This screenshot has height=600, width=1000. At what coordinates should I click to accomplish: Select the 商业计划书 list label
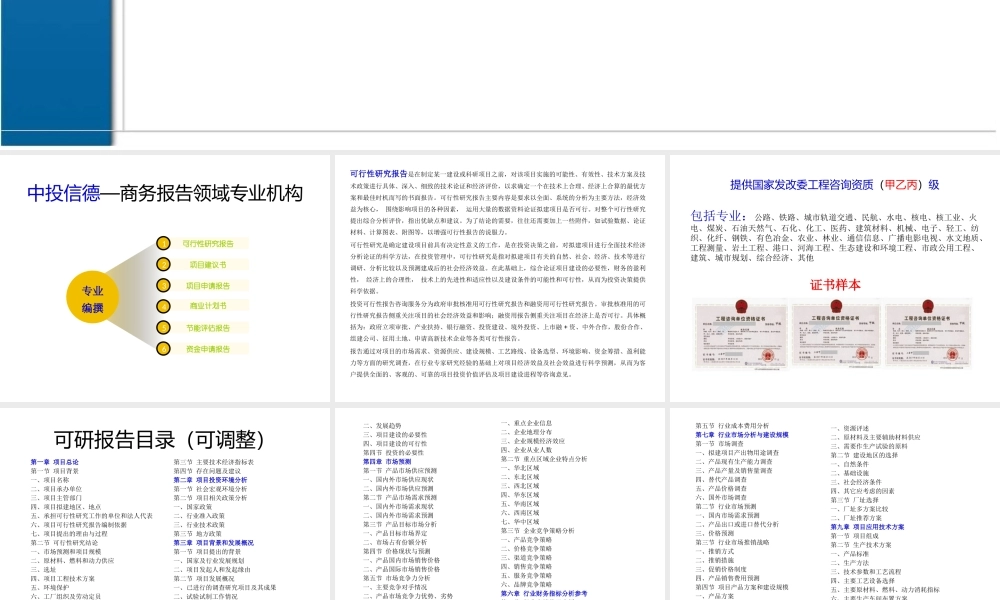208,306
